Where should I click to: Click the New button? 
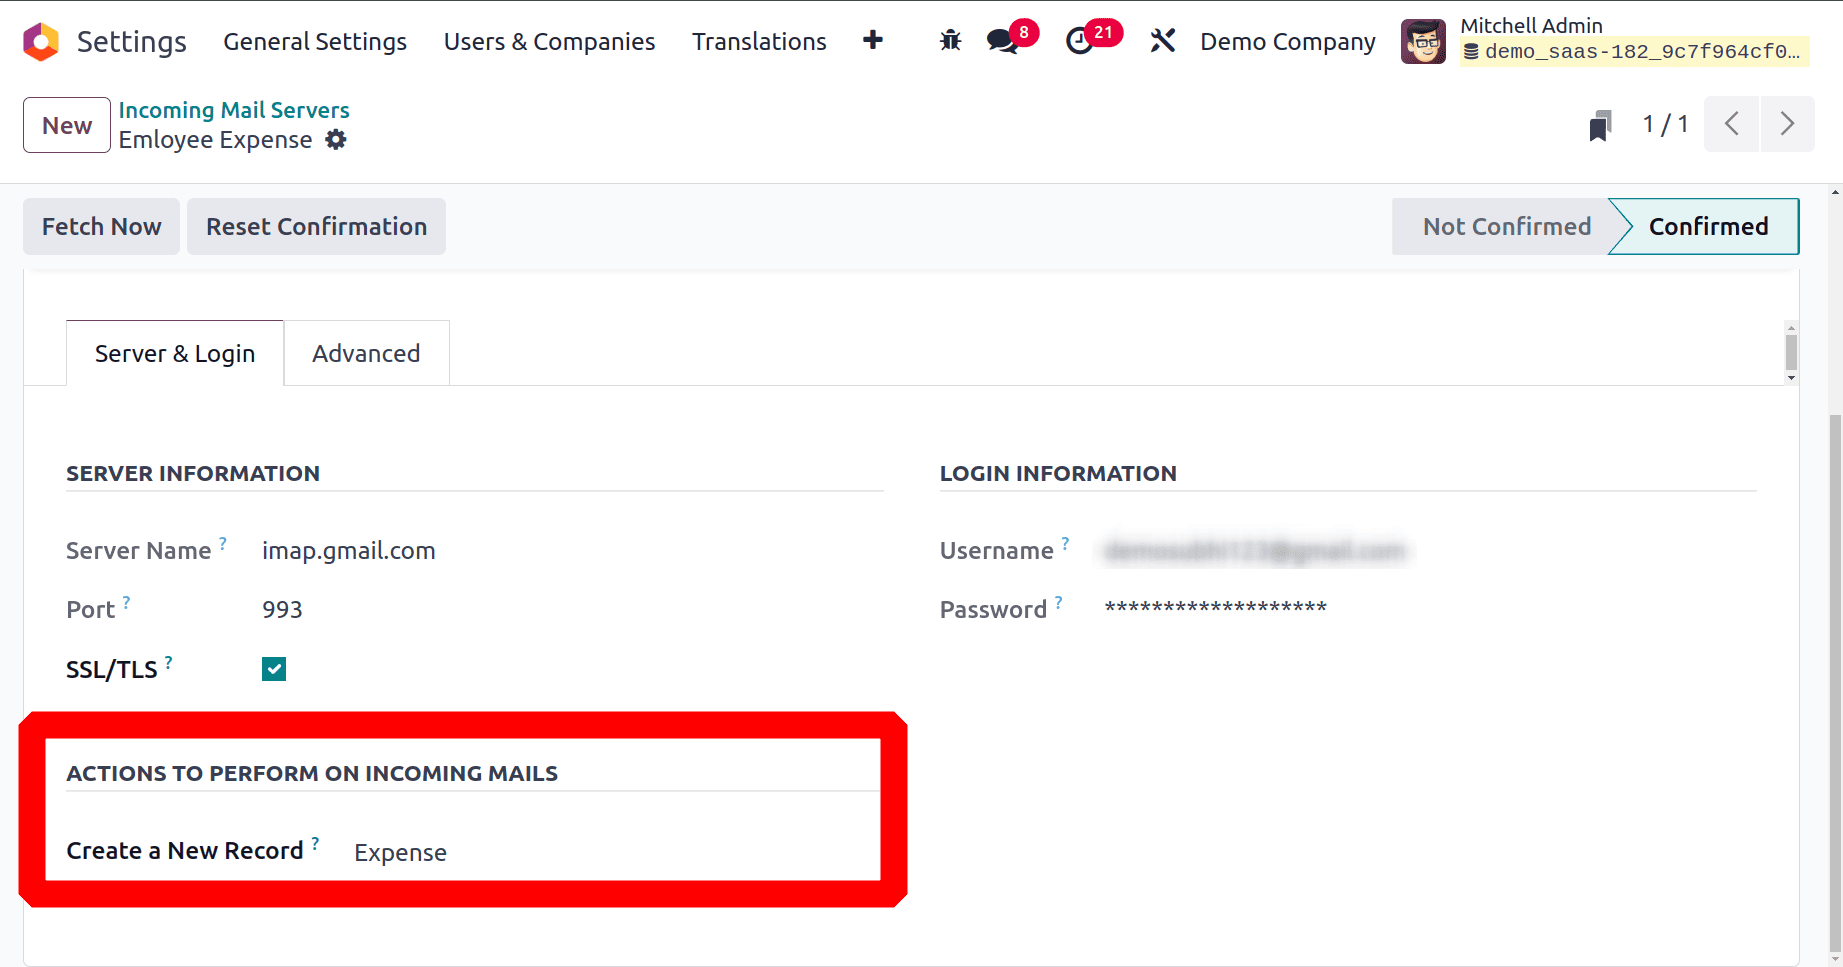67,125
